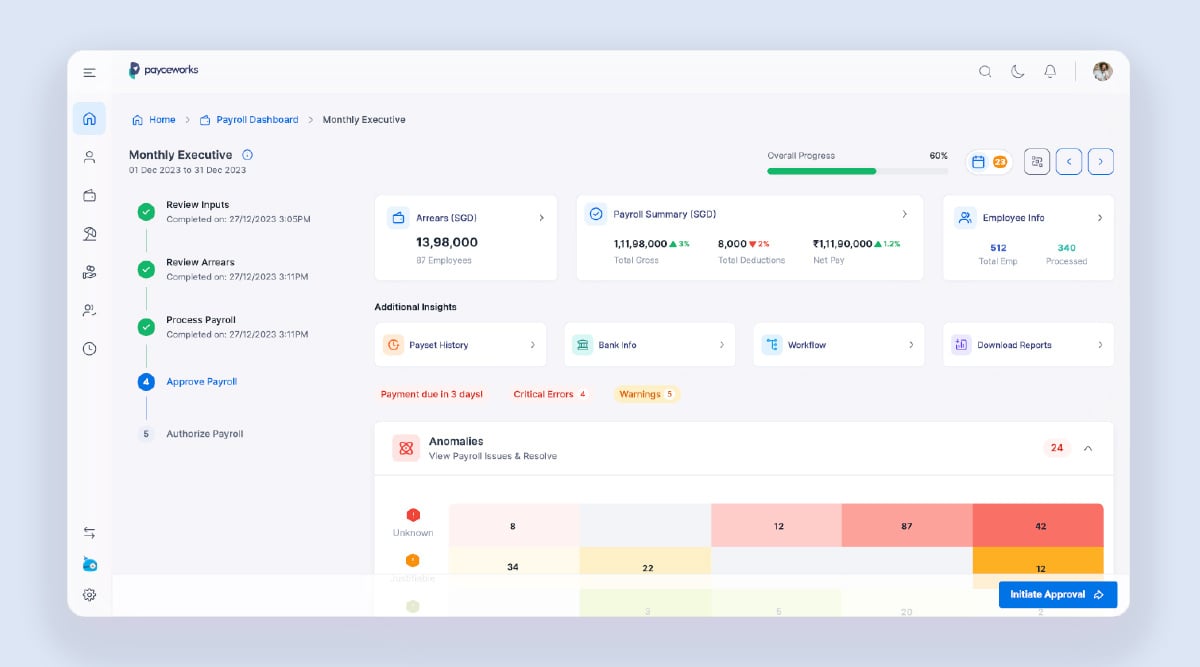Collapse the Anomalies section chevron
The width and height of the screenshot is (1200, 667).
(1088, 448)
